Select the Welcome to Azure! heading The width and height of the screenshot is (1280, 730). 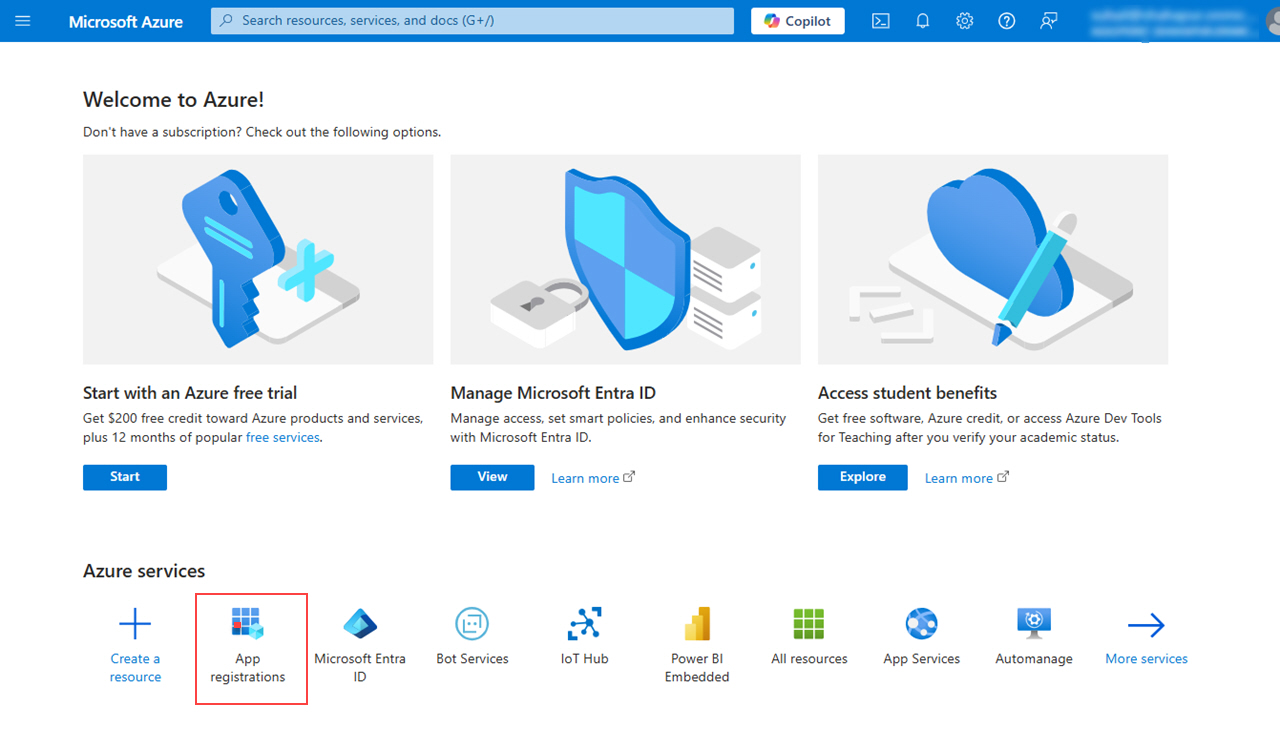pos(174,100)
